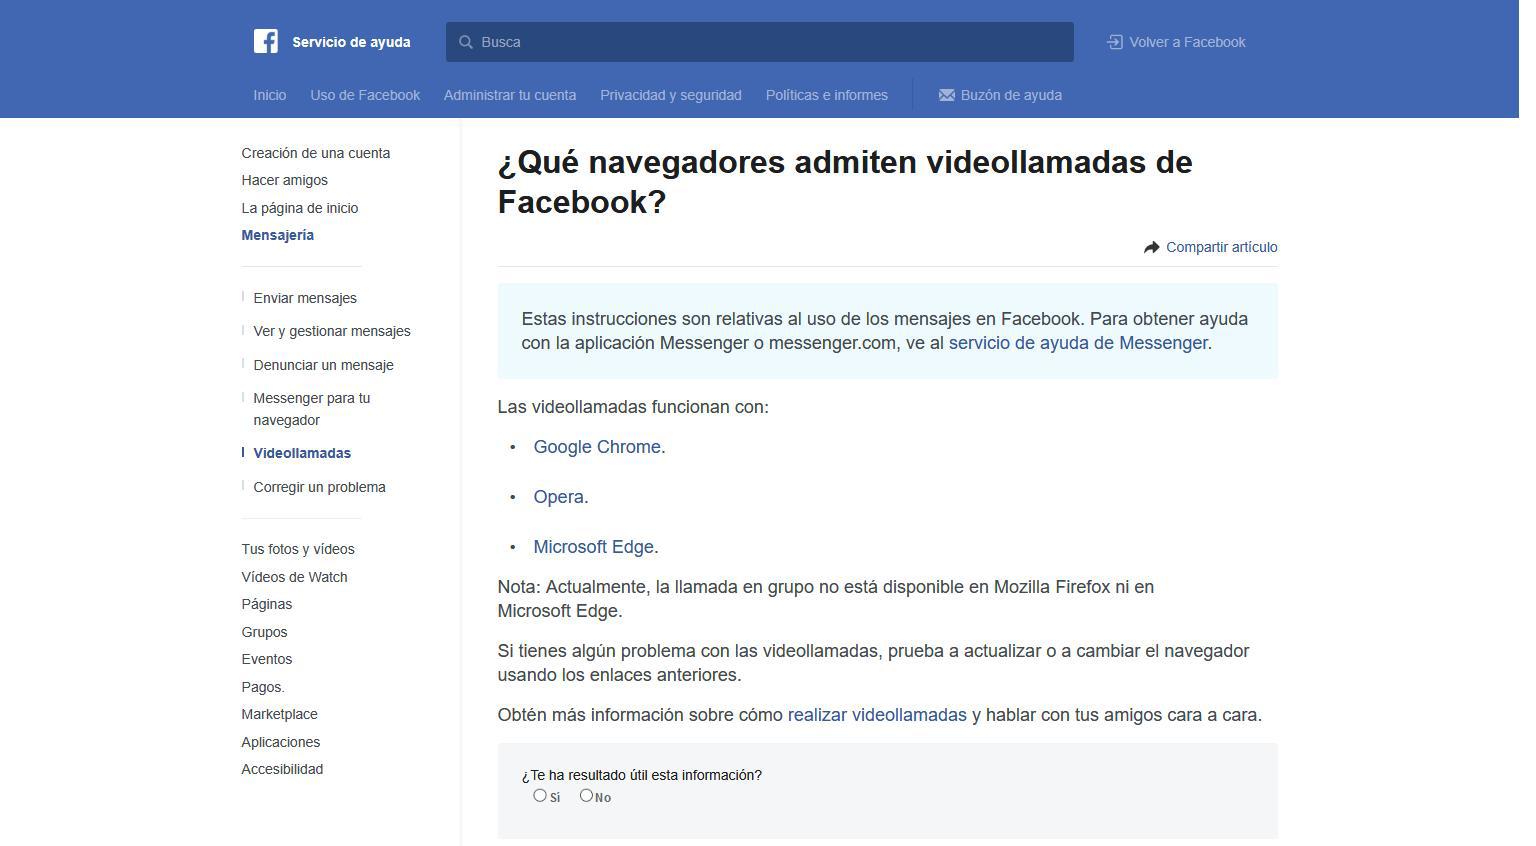The width and height of the screenshot is (1536, 846).
Task: Click Servicio de ayuda title
Action: (x=351, y=42)
